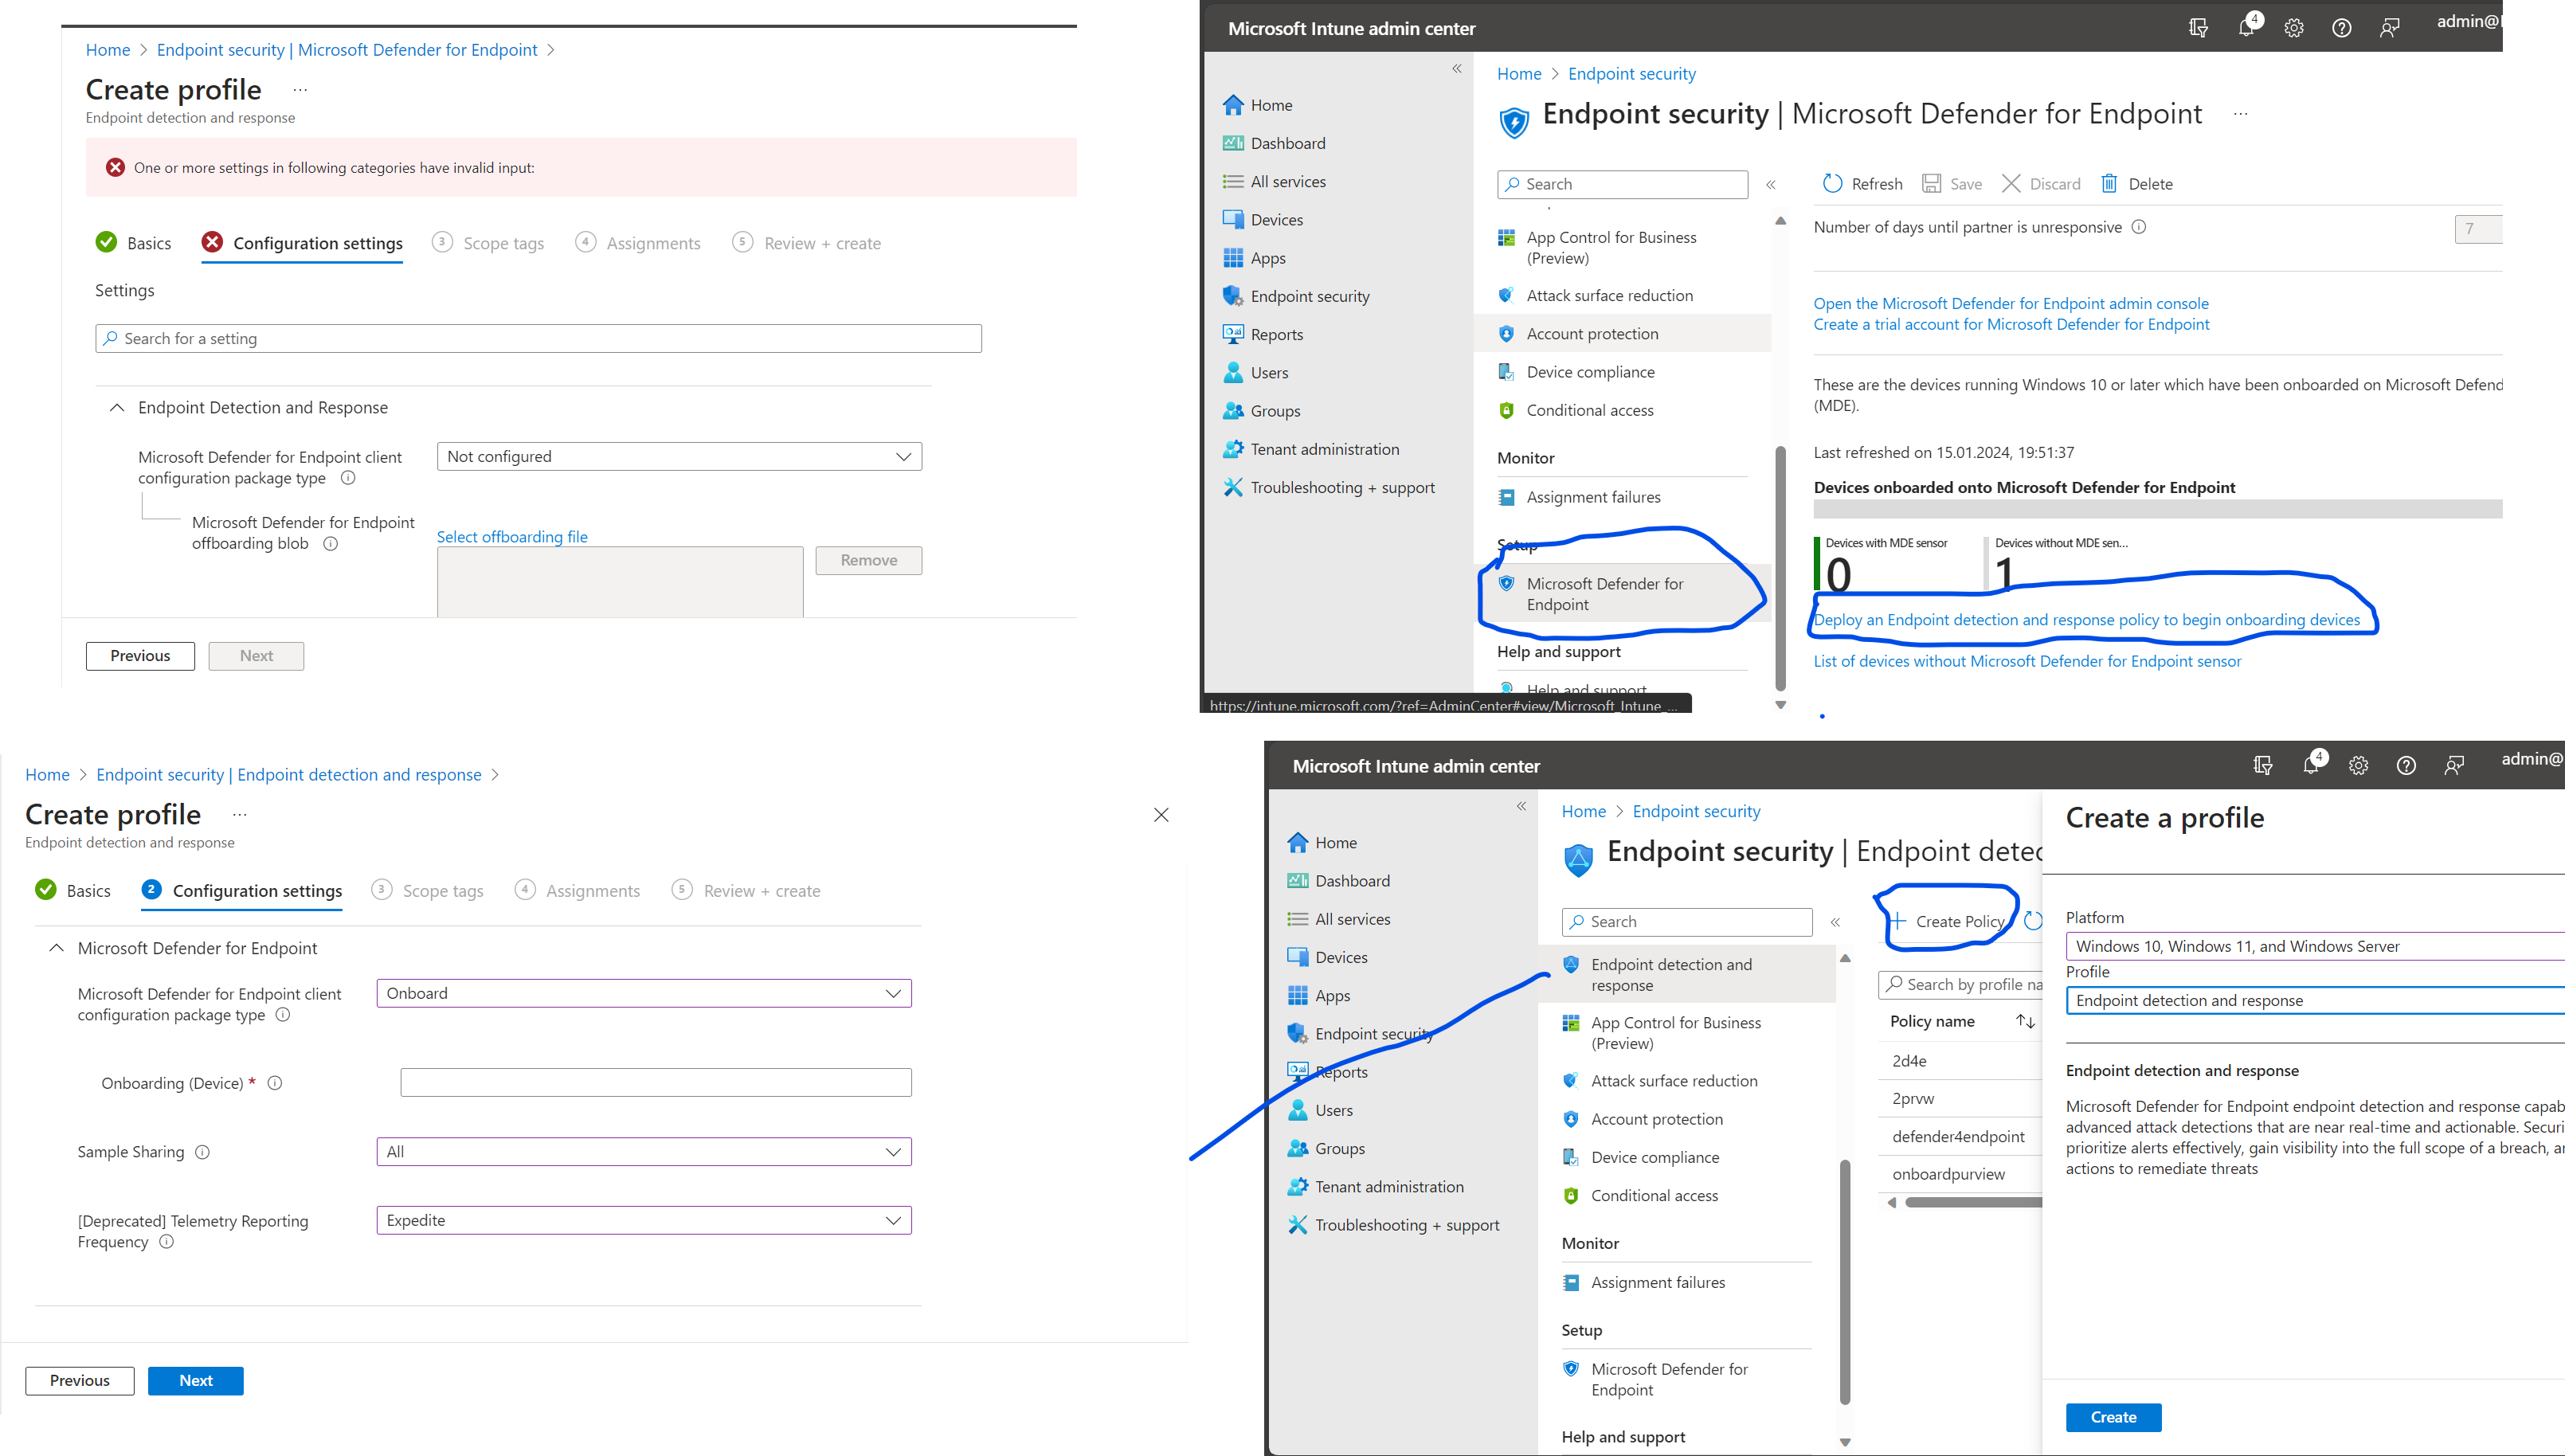View Assignment failures under Monitor

point(1592,497)
